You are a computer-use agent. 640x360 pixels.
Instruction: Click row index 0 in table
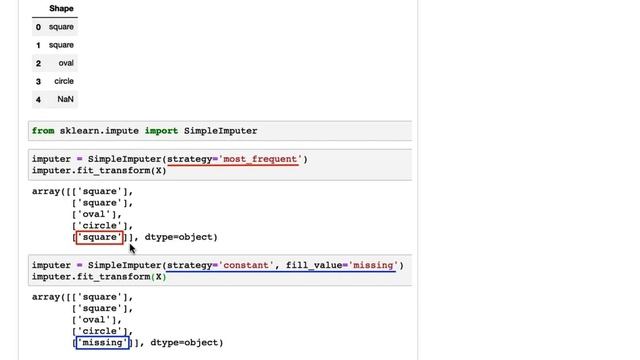tap(38, 27)
